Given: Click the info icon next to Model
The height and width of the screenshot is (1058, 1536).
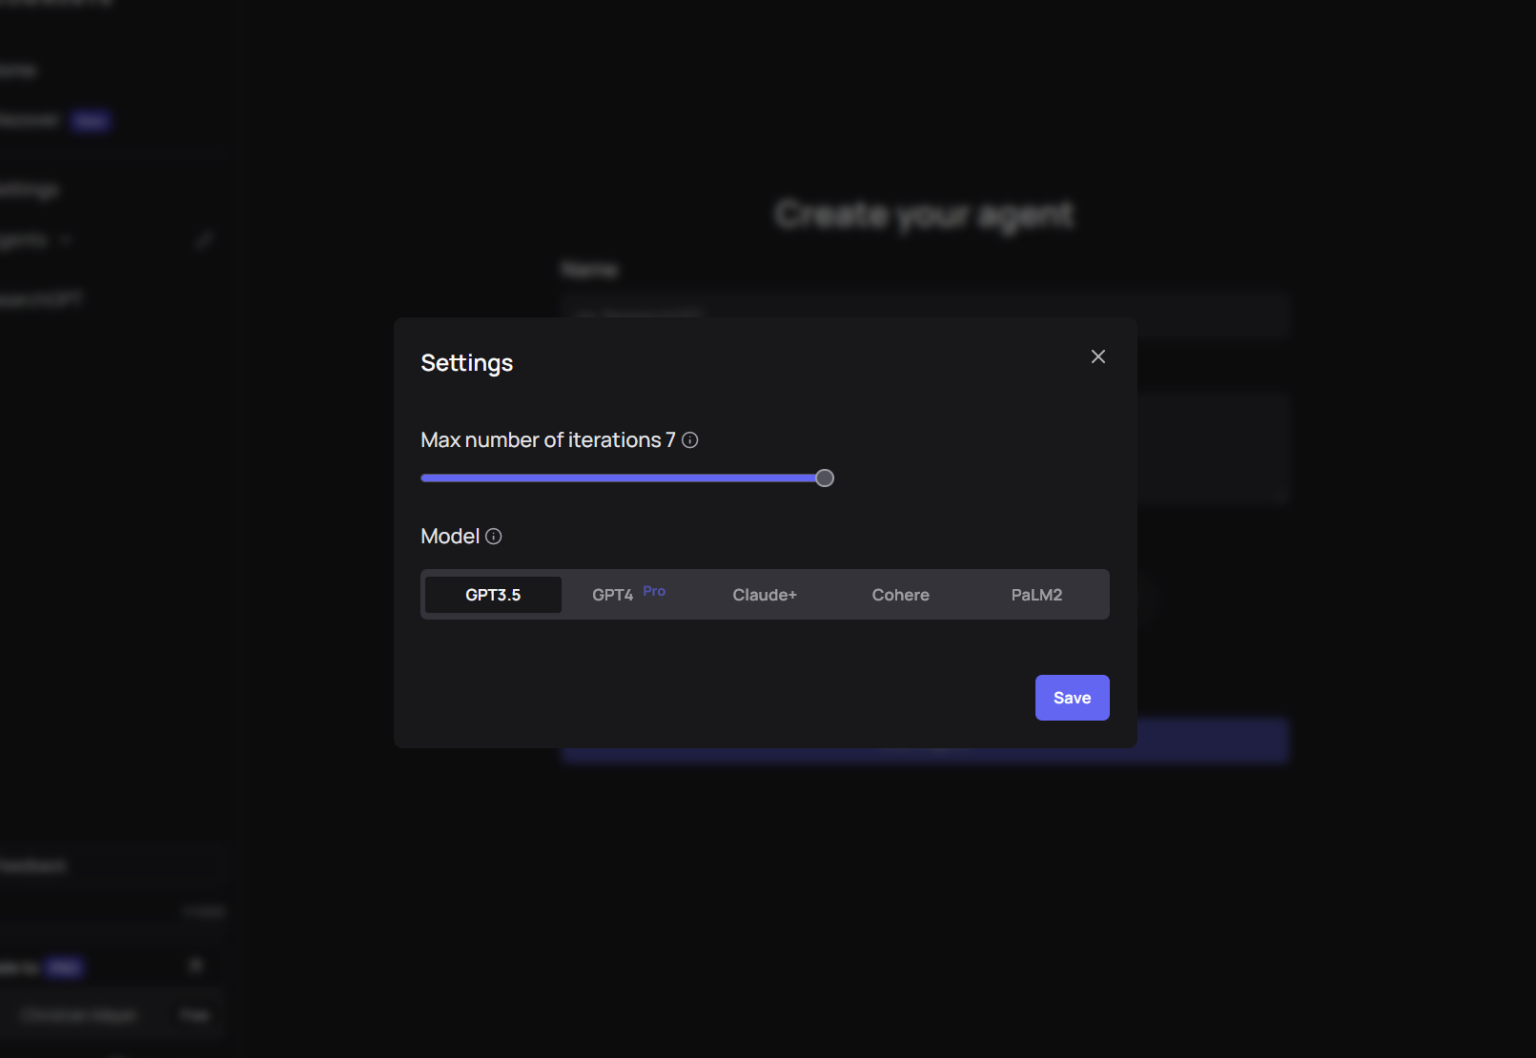Looking at the screenshot, I should (493, 537).
